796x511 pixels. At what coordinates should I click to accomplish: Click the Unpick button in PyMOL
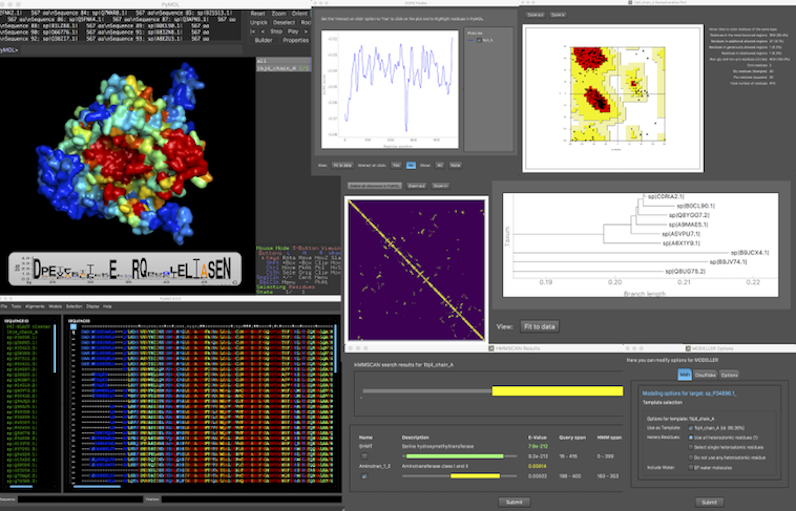coord(258,22)
